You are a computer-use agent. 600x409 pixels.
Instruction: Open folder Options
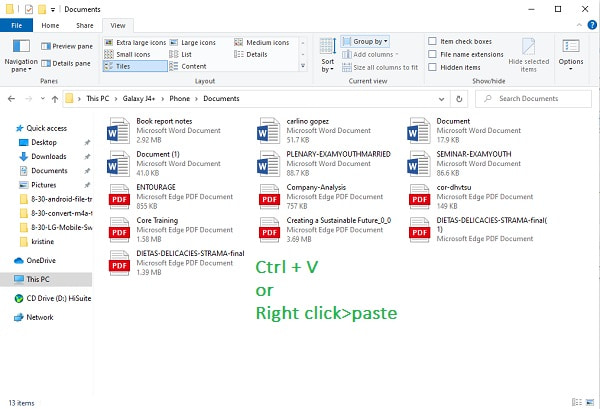coord(571,55)
